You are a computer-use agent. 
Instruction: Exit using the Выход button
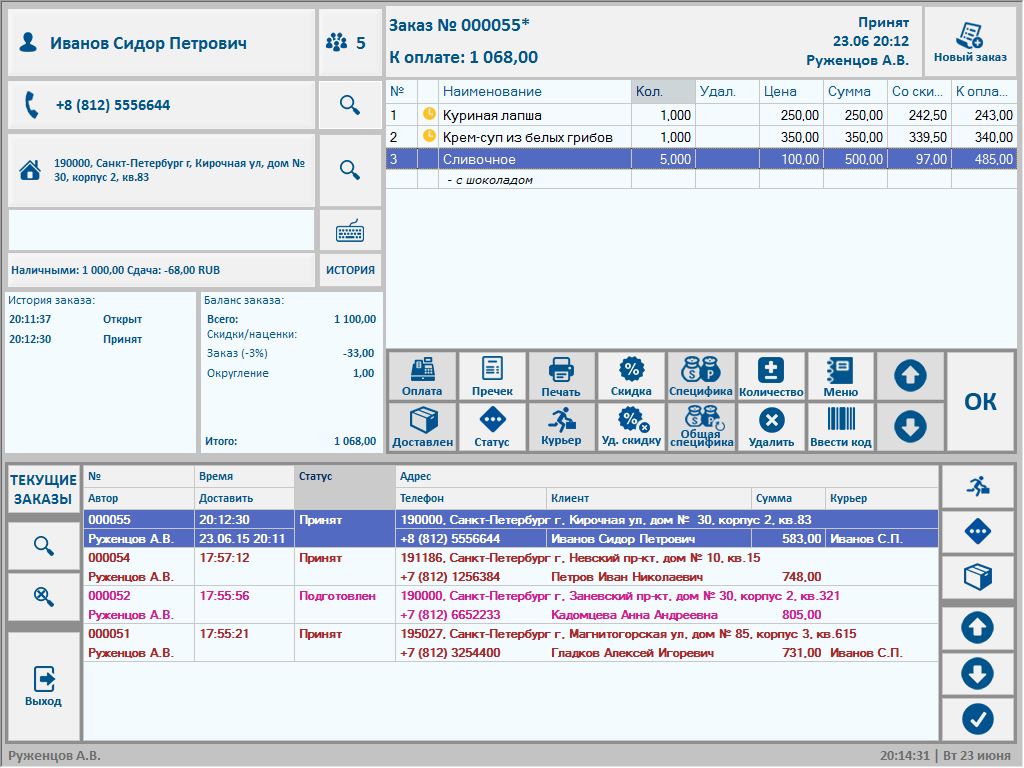pos(44,686)
